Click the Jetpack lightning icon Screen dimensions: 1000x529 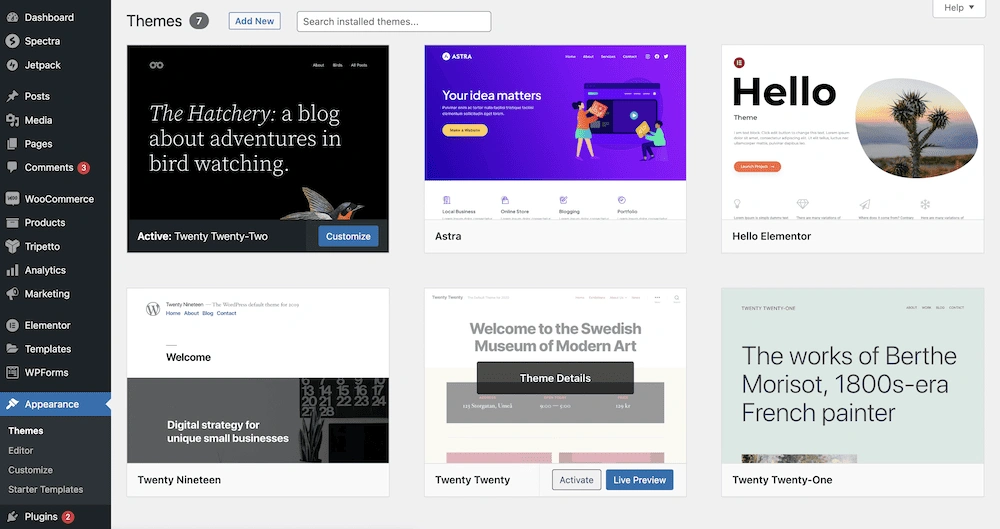12,65
